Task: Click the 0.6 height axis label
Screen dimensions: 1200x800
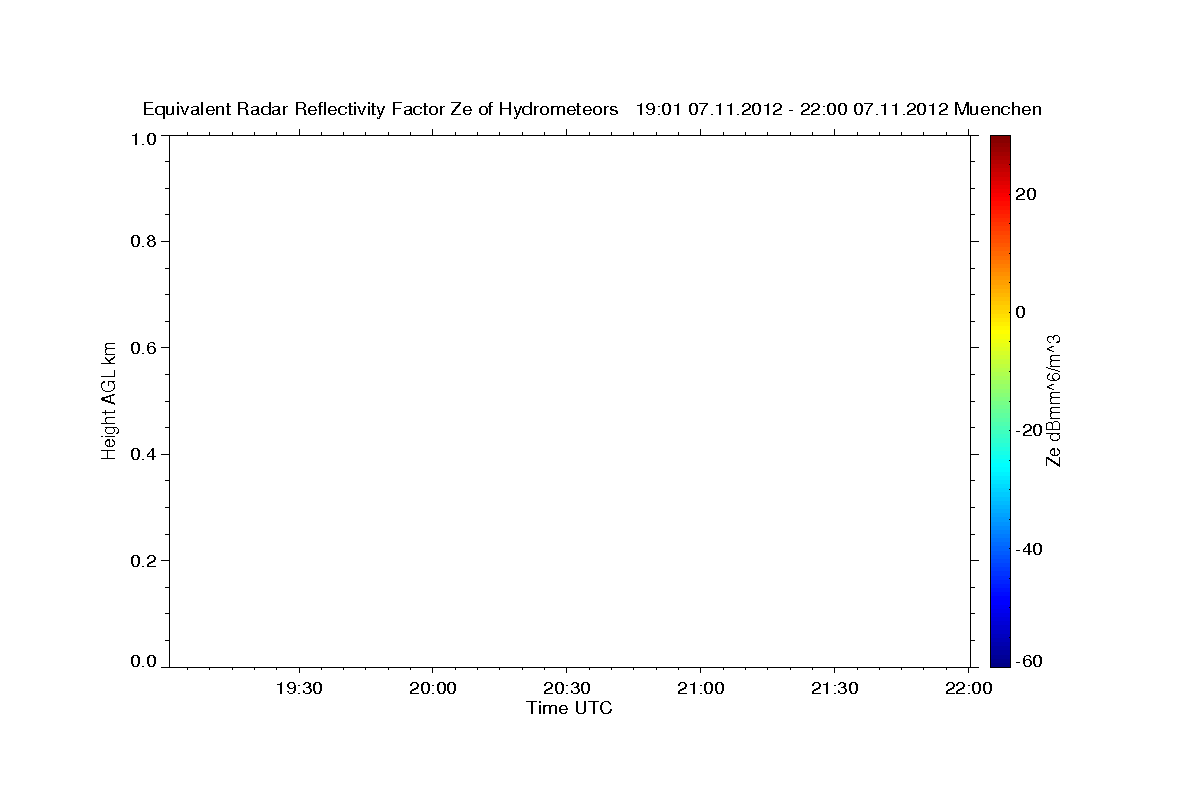Action: [x=145, y=348]
